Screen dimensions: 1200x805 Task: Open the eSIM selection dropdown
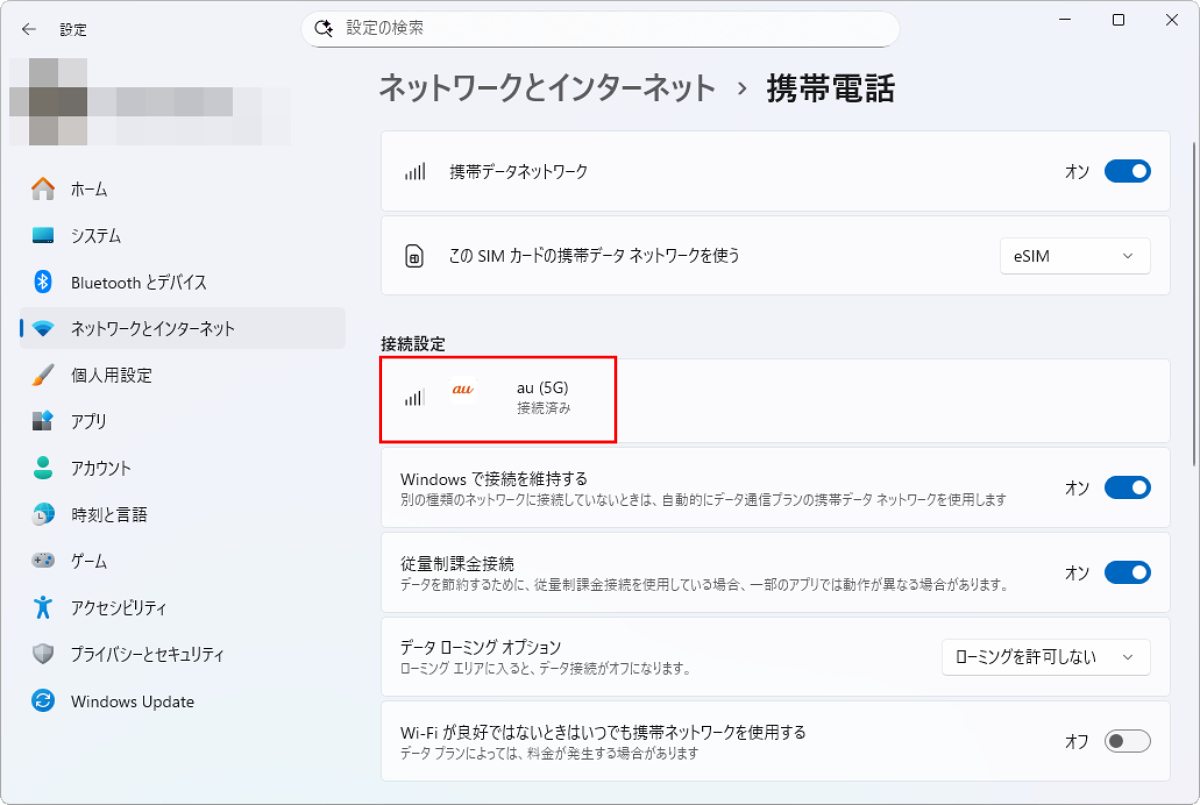point(1075,256)
